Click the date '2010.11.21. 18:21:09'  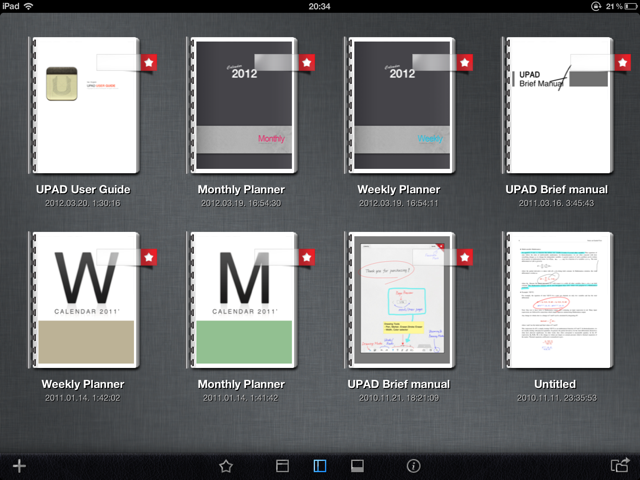pos(399,398)
